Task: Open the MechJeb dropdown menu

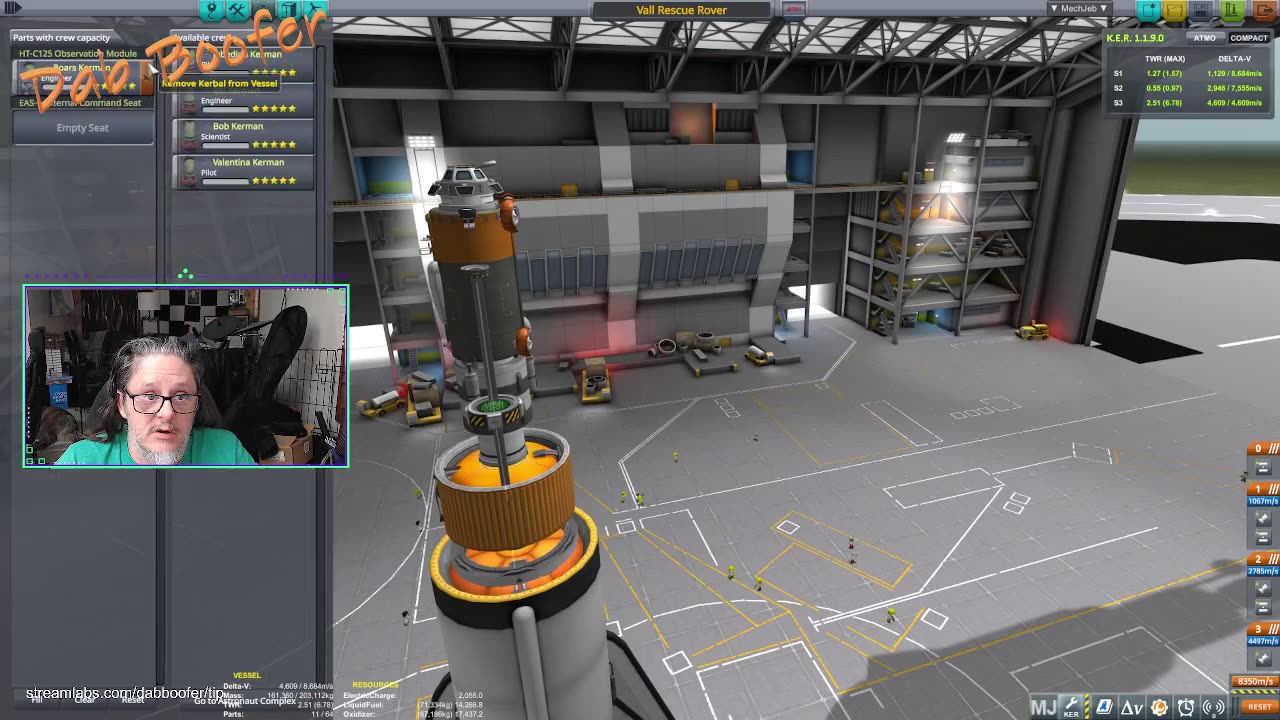Action: click(x=1078, y=8)
